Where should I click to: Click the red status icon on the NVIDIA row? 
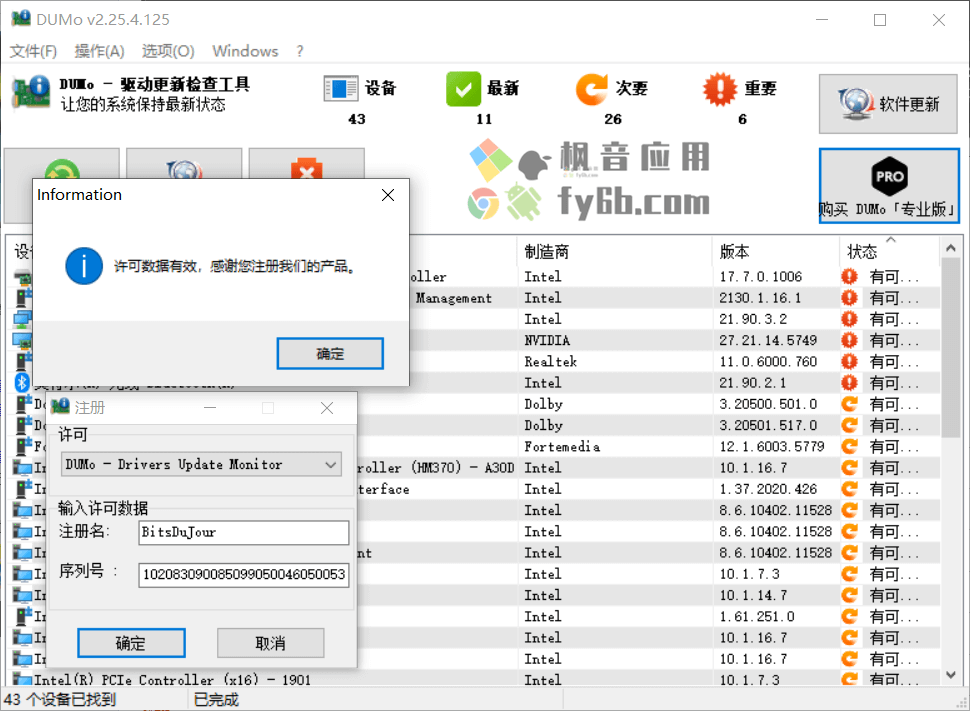click(849, 340)
